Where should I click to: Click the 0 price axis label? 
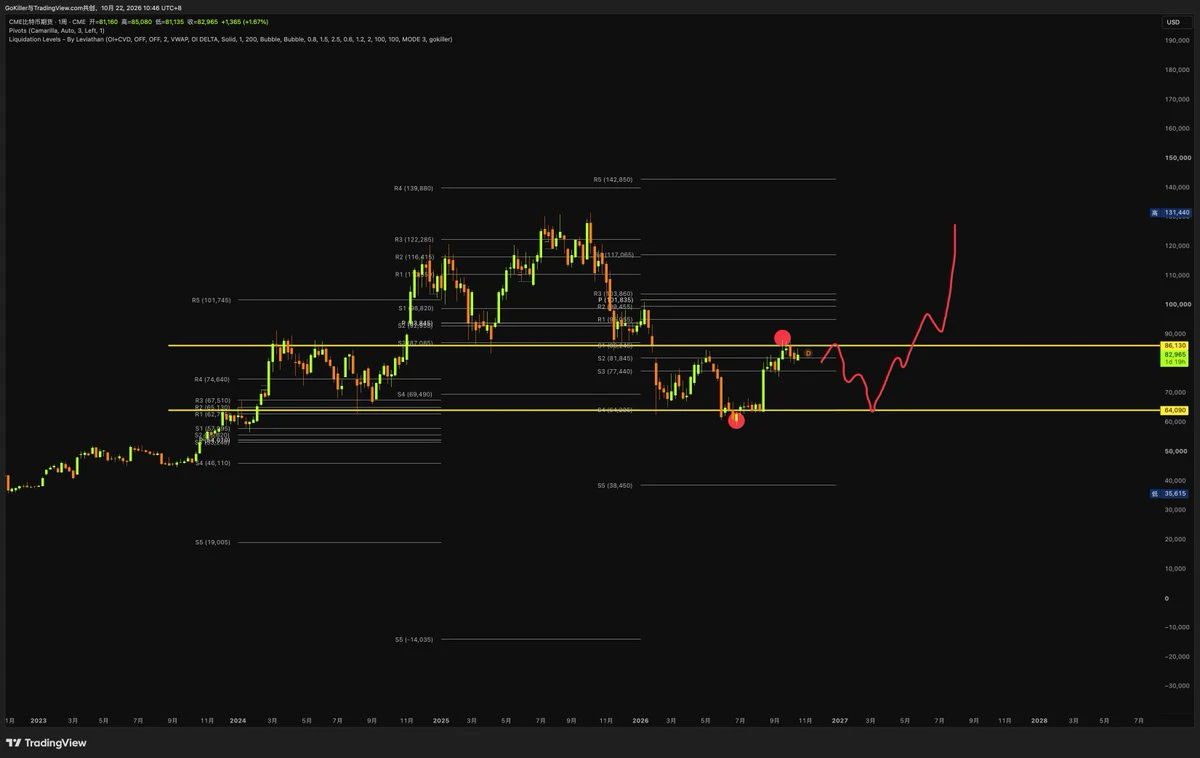[1166, 598]
